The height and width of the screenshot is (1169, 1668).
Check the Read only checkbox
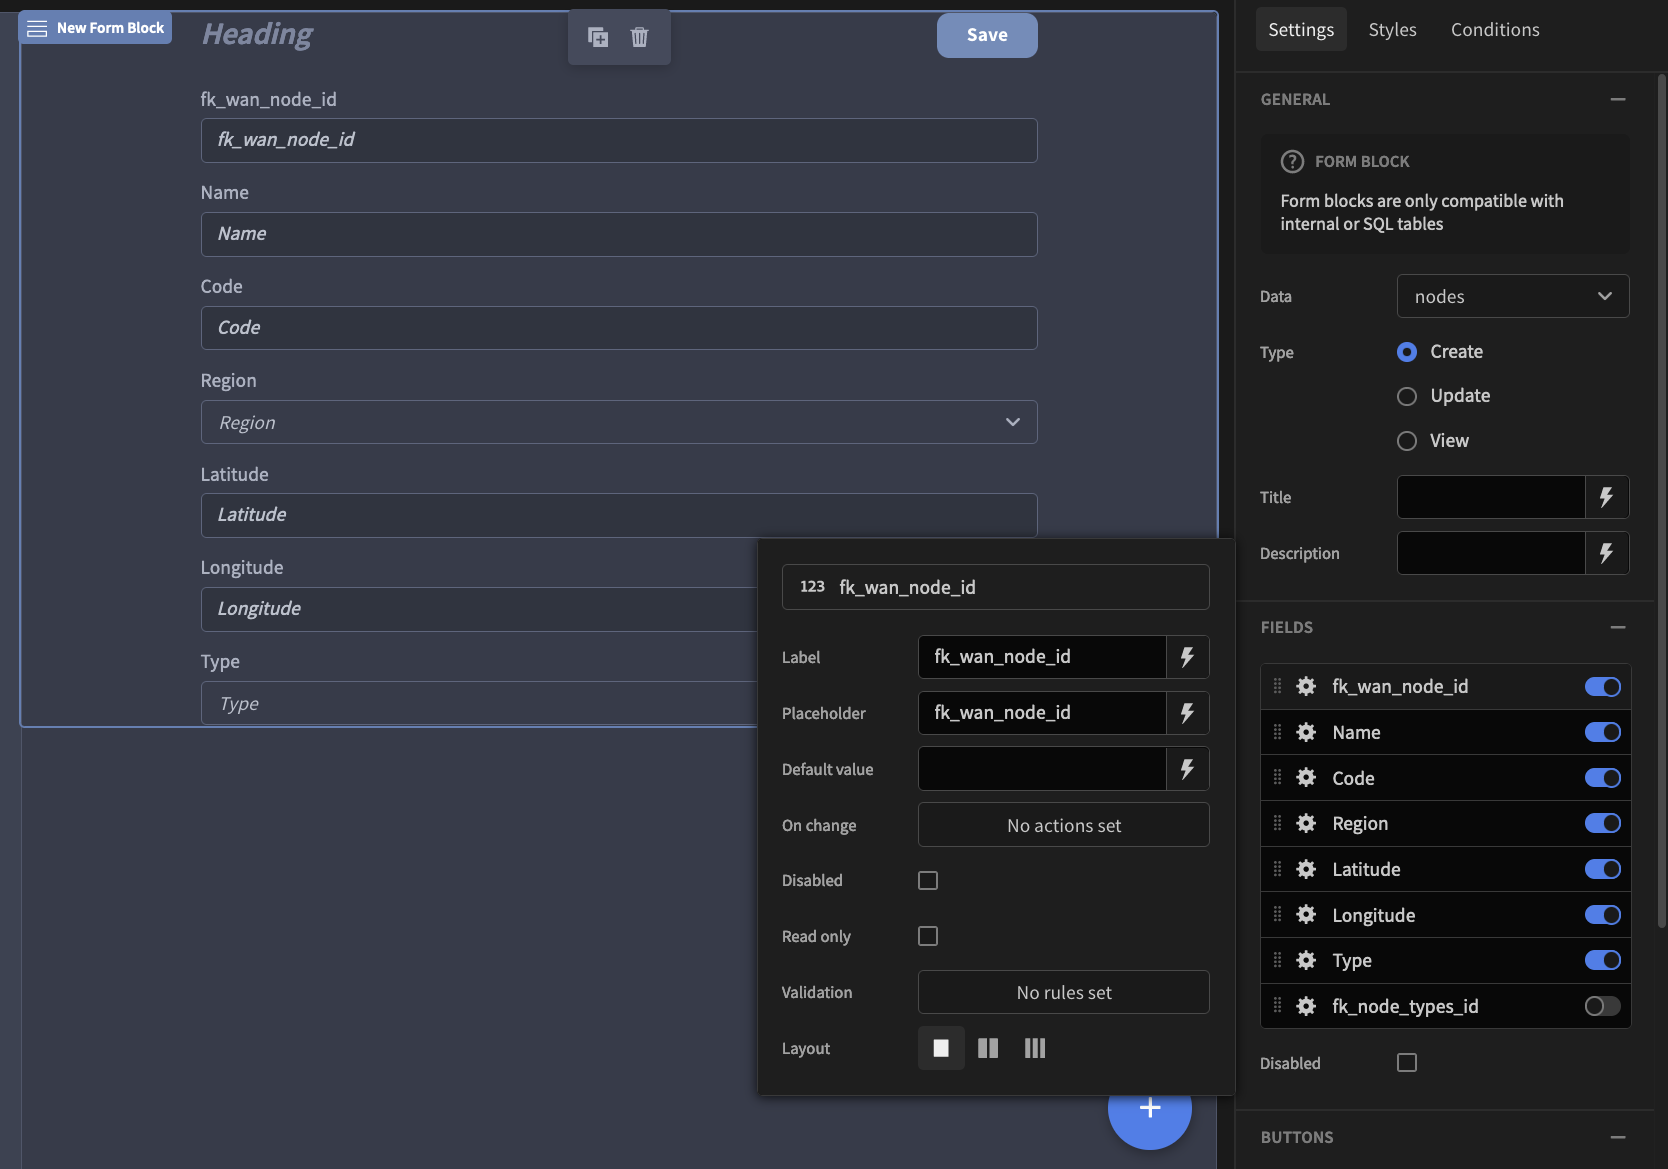click(927, 936)
